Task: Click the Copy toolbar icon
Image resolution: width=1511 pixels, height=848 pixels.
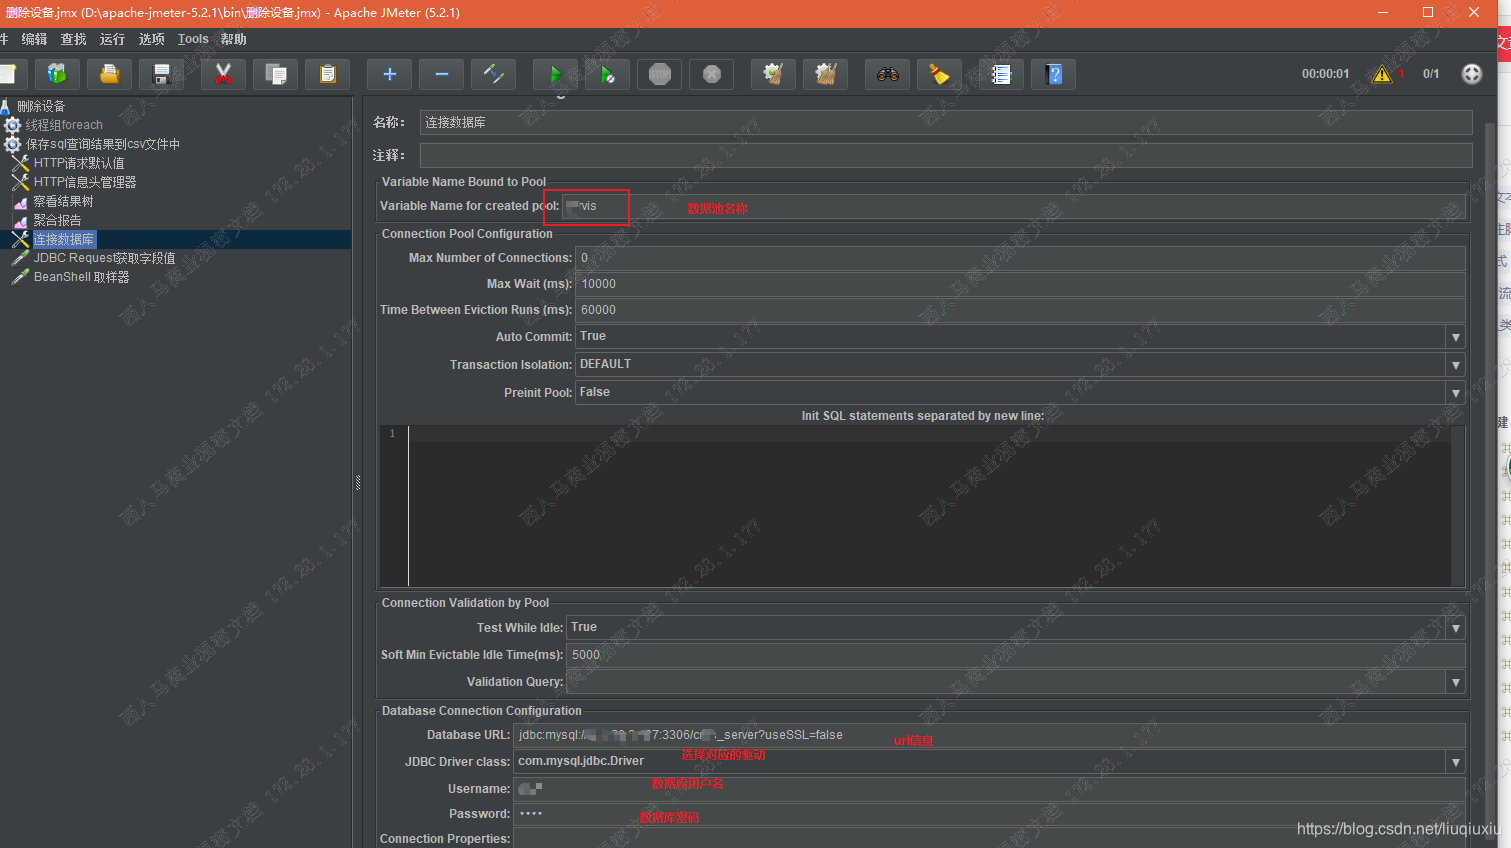Action: tap(275, 74)
